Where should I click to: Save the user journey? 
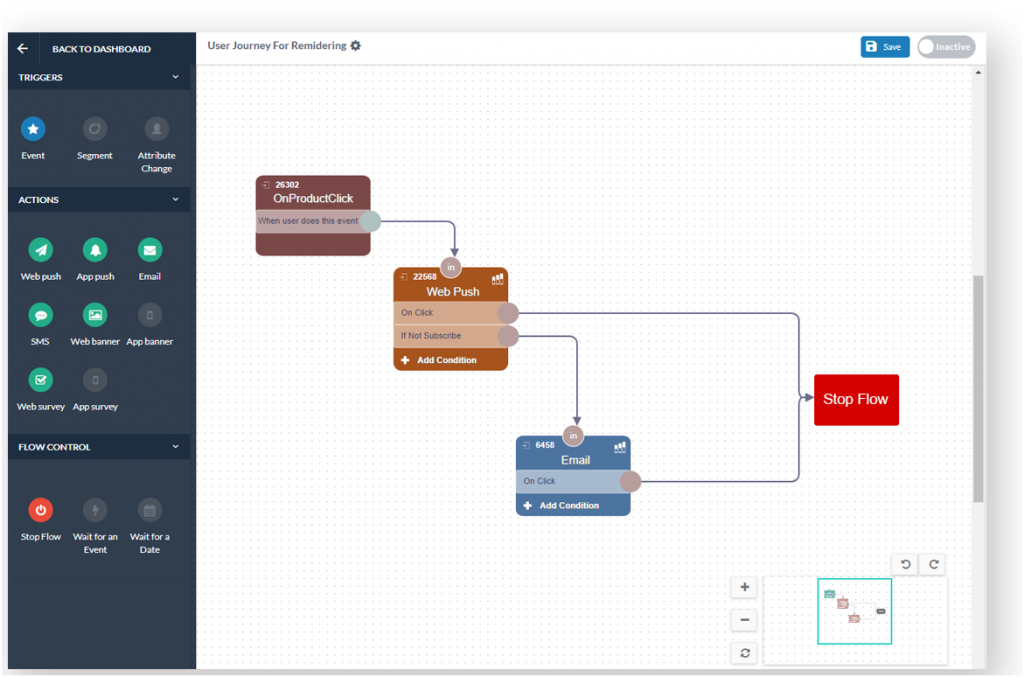[x=884, y=47]
